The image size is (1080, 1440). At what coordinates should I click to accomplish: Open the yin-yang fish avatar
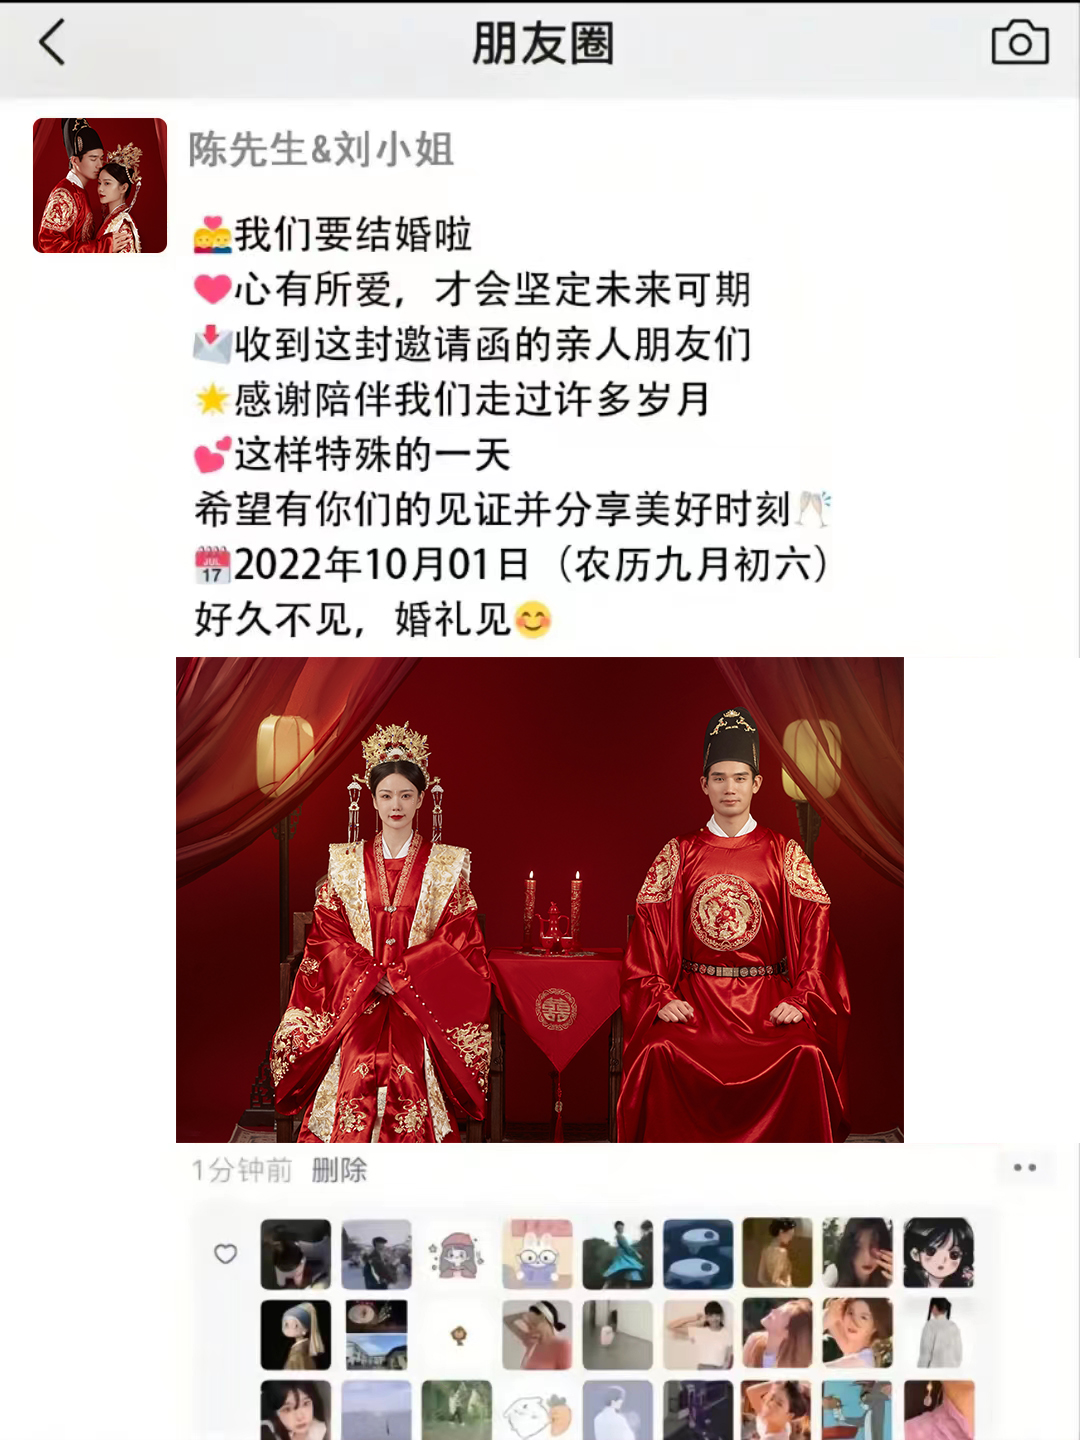pyautogui.click(x=697, y=1254)
